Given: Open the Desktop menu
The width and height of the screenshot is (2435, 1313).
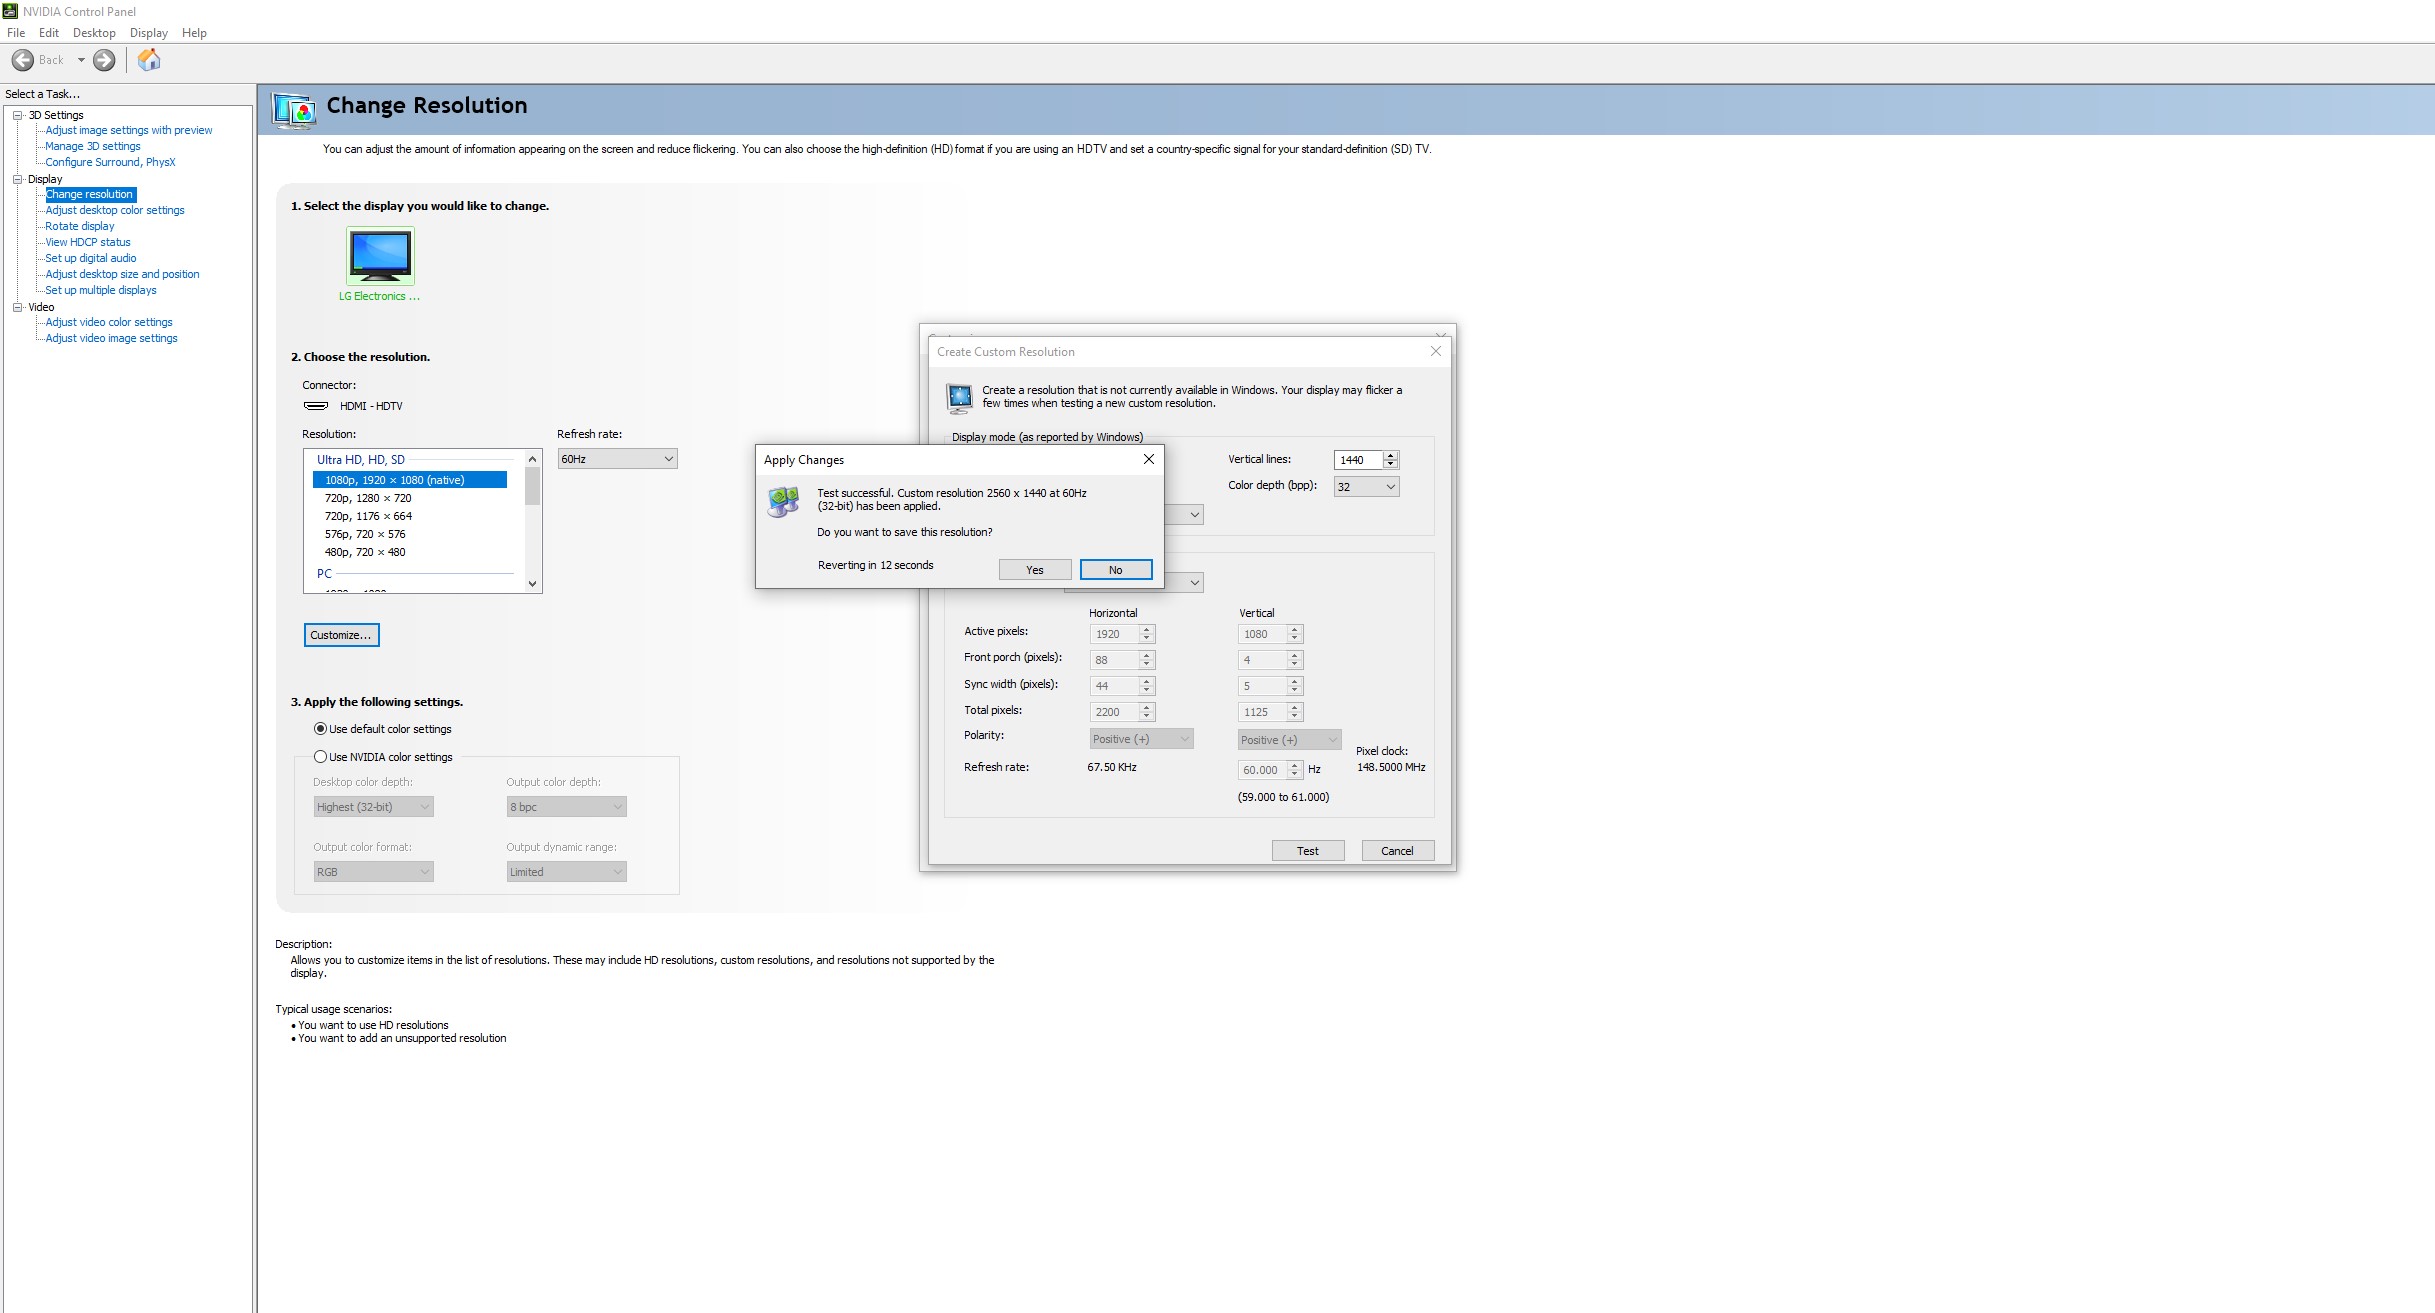Looking at the screenshot, I should tap(94, 33).
